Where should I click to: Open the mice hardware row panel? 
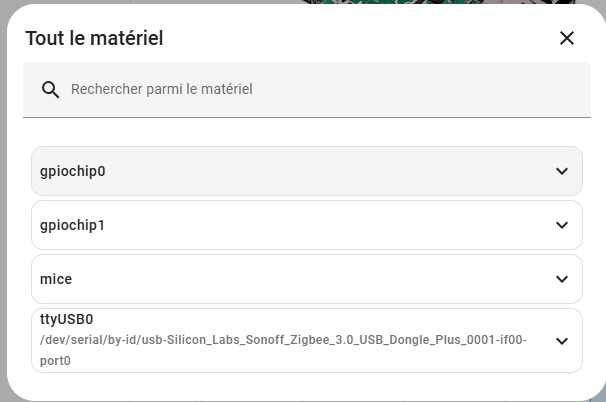click(x=300, y=279)
